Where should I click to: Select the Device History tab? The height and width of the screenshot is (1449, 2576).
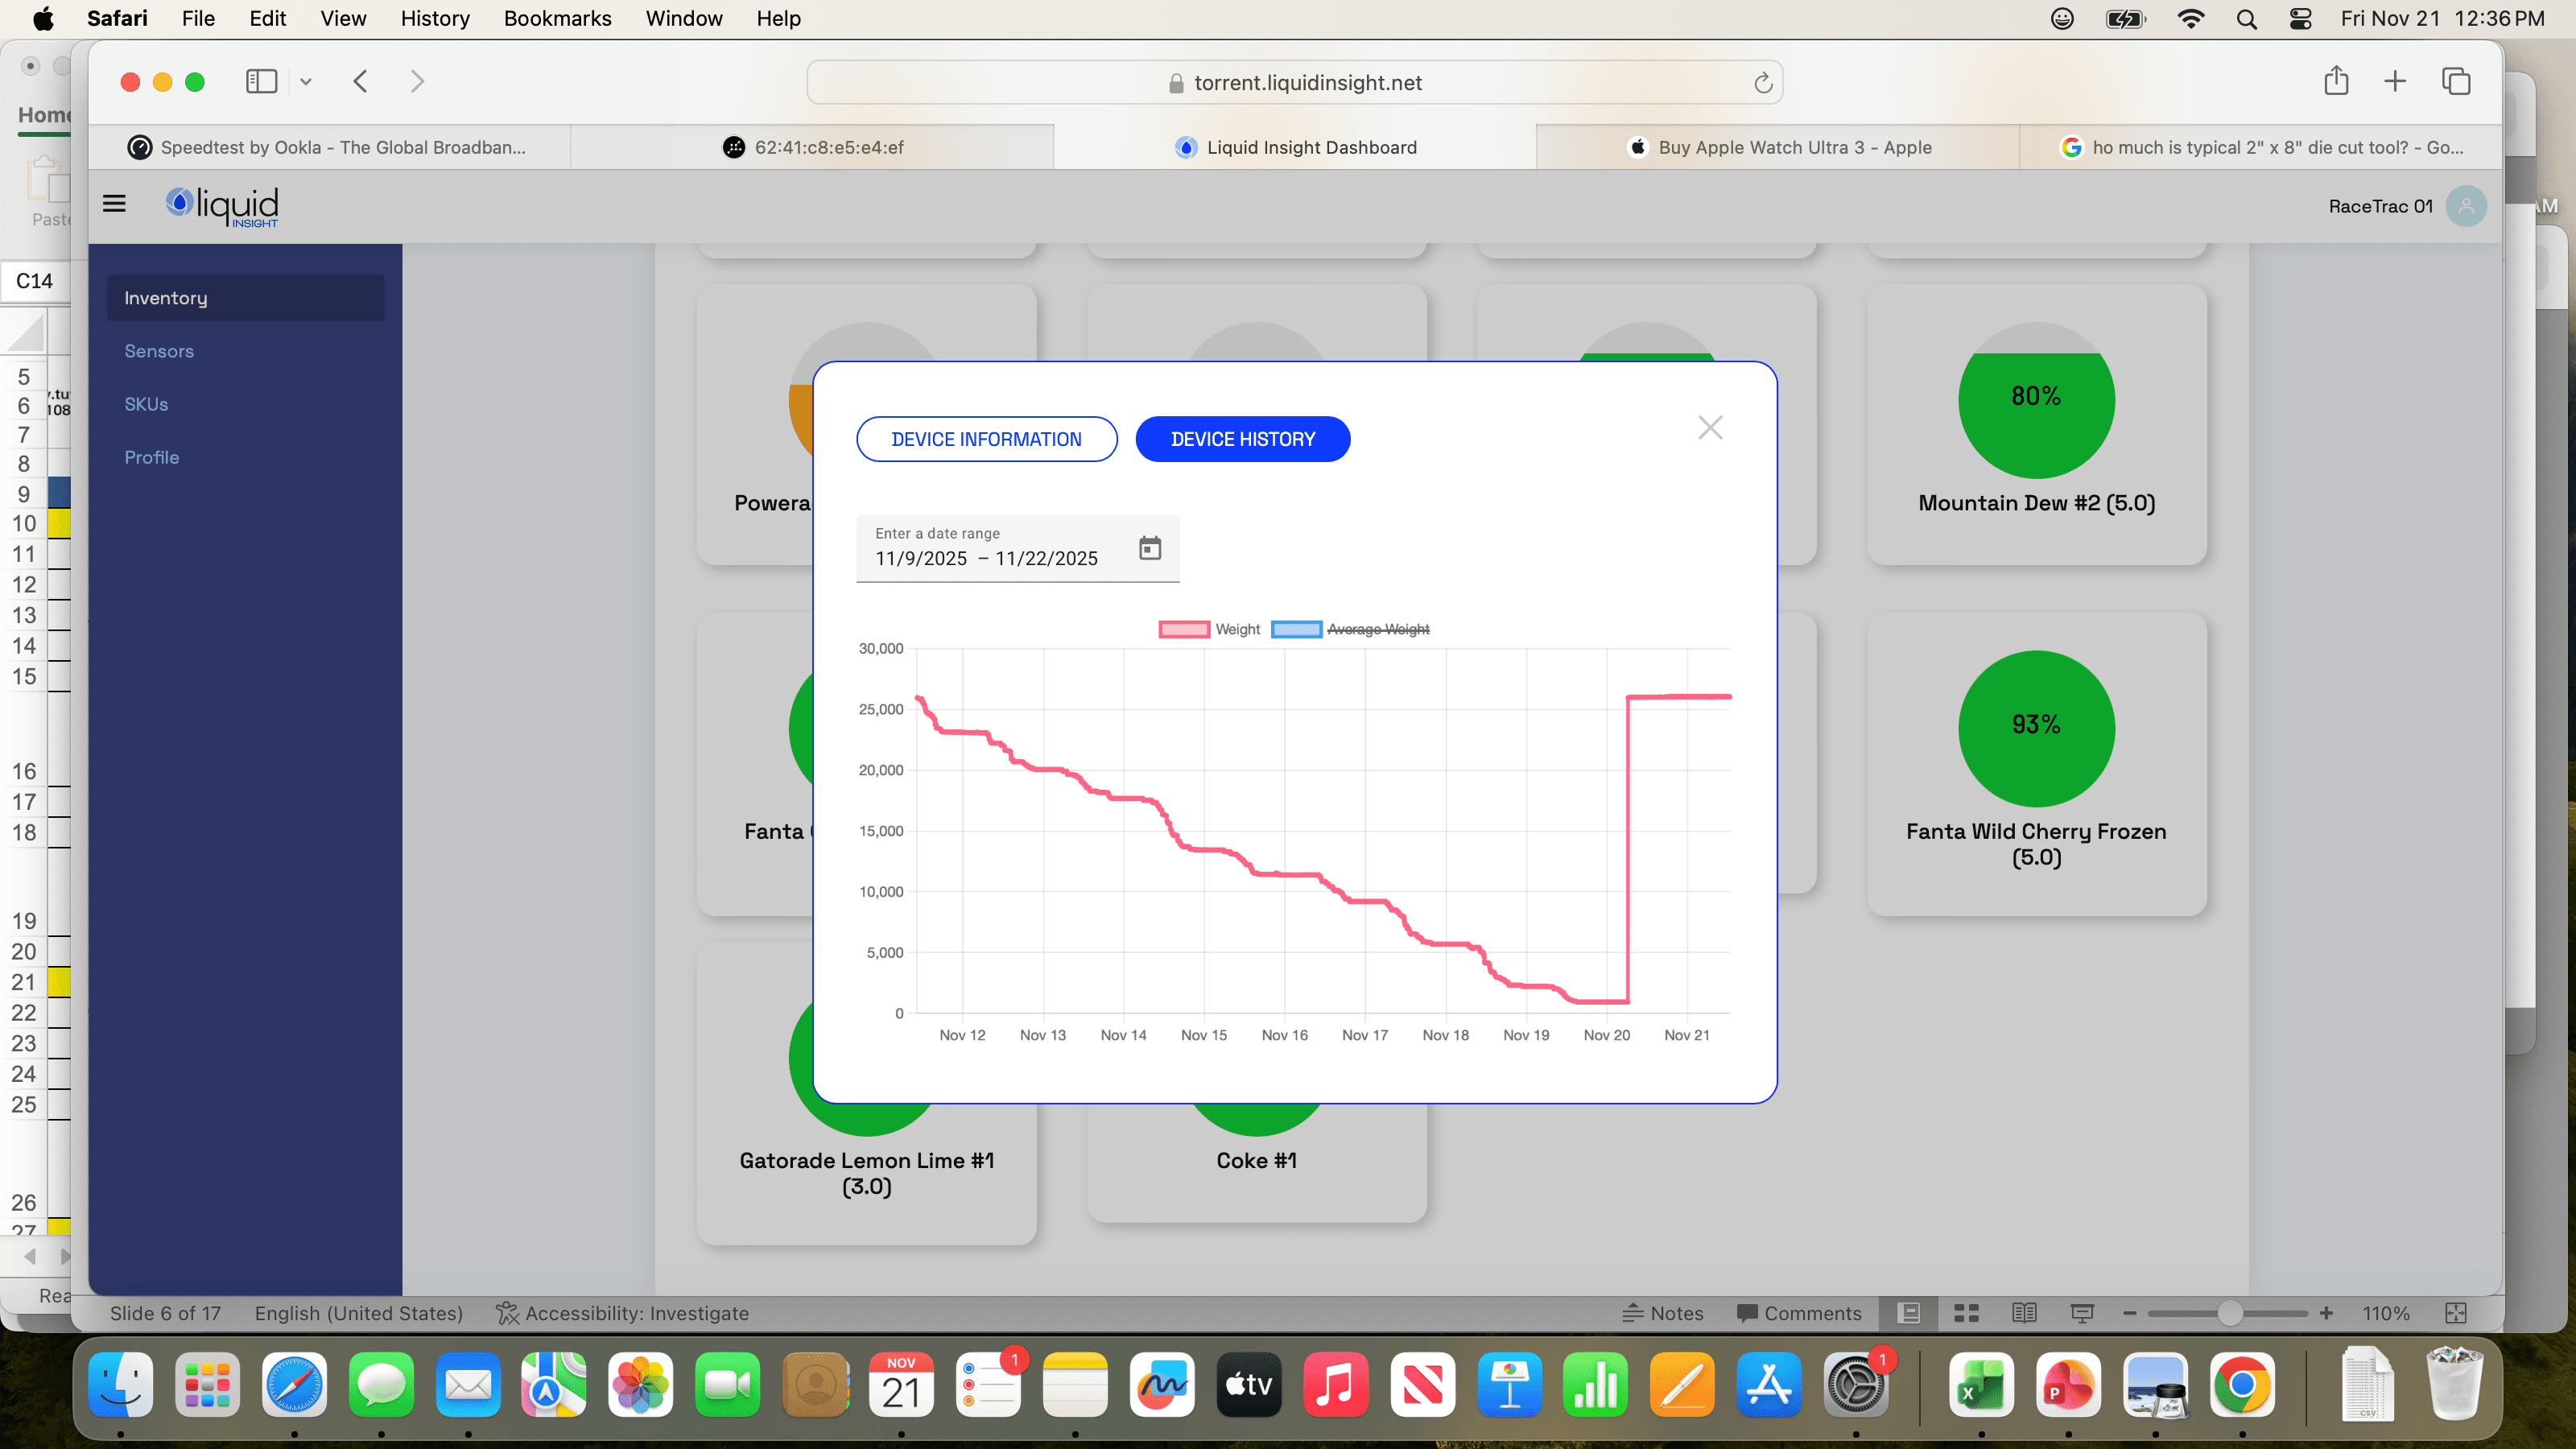[1243, 439]
